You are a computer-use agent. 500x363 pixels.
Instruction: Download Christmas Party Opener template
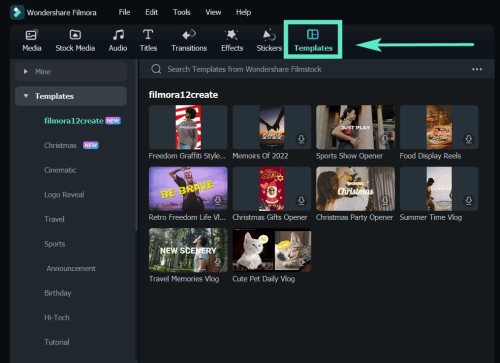point(385,200)
